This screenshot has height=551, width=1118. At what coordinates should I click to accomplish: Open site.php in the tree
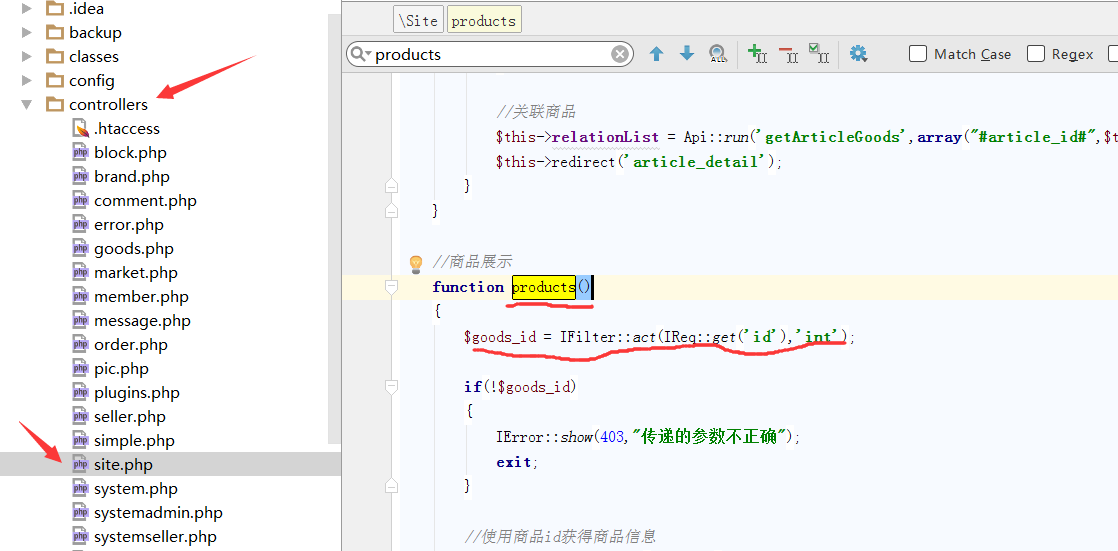(123, 465)
